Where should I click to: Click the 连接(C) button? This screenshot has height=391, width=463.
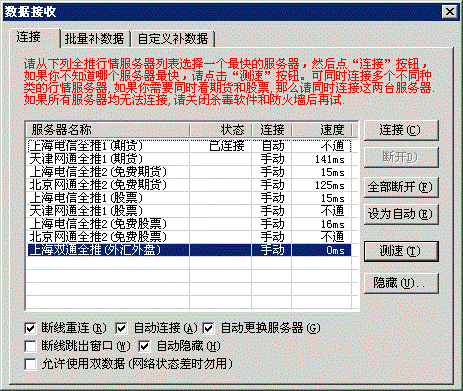(401, 130)
